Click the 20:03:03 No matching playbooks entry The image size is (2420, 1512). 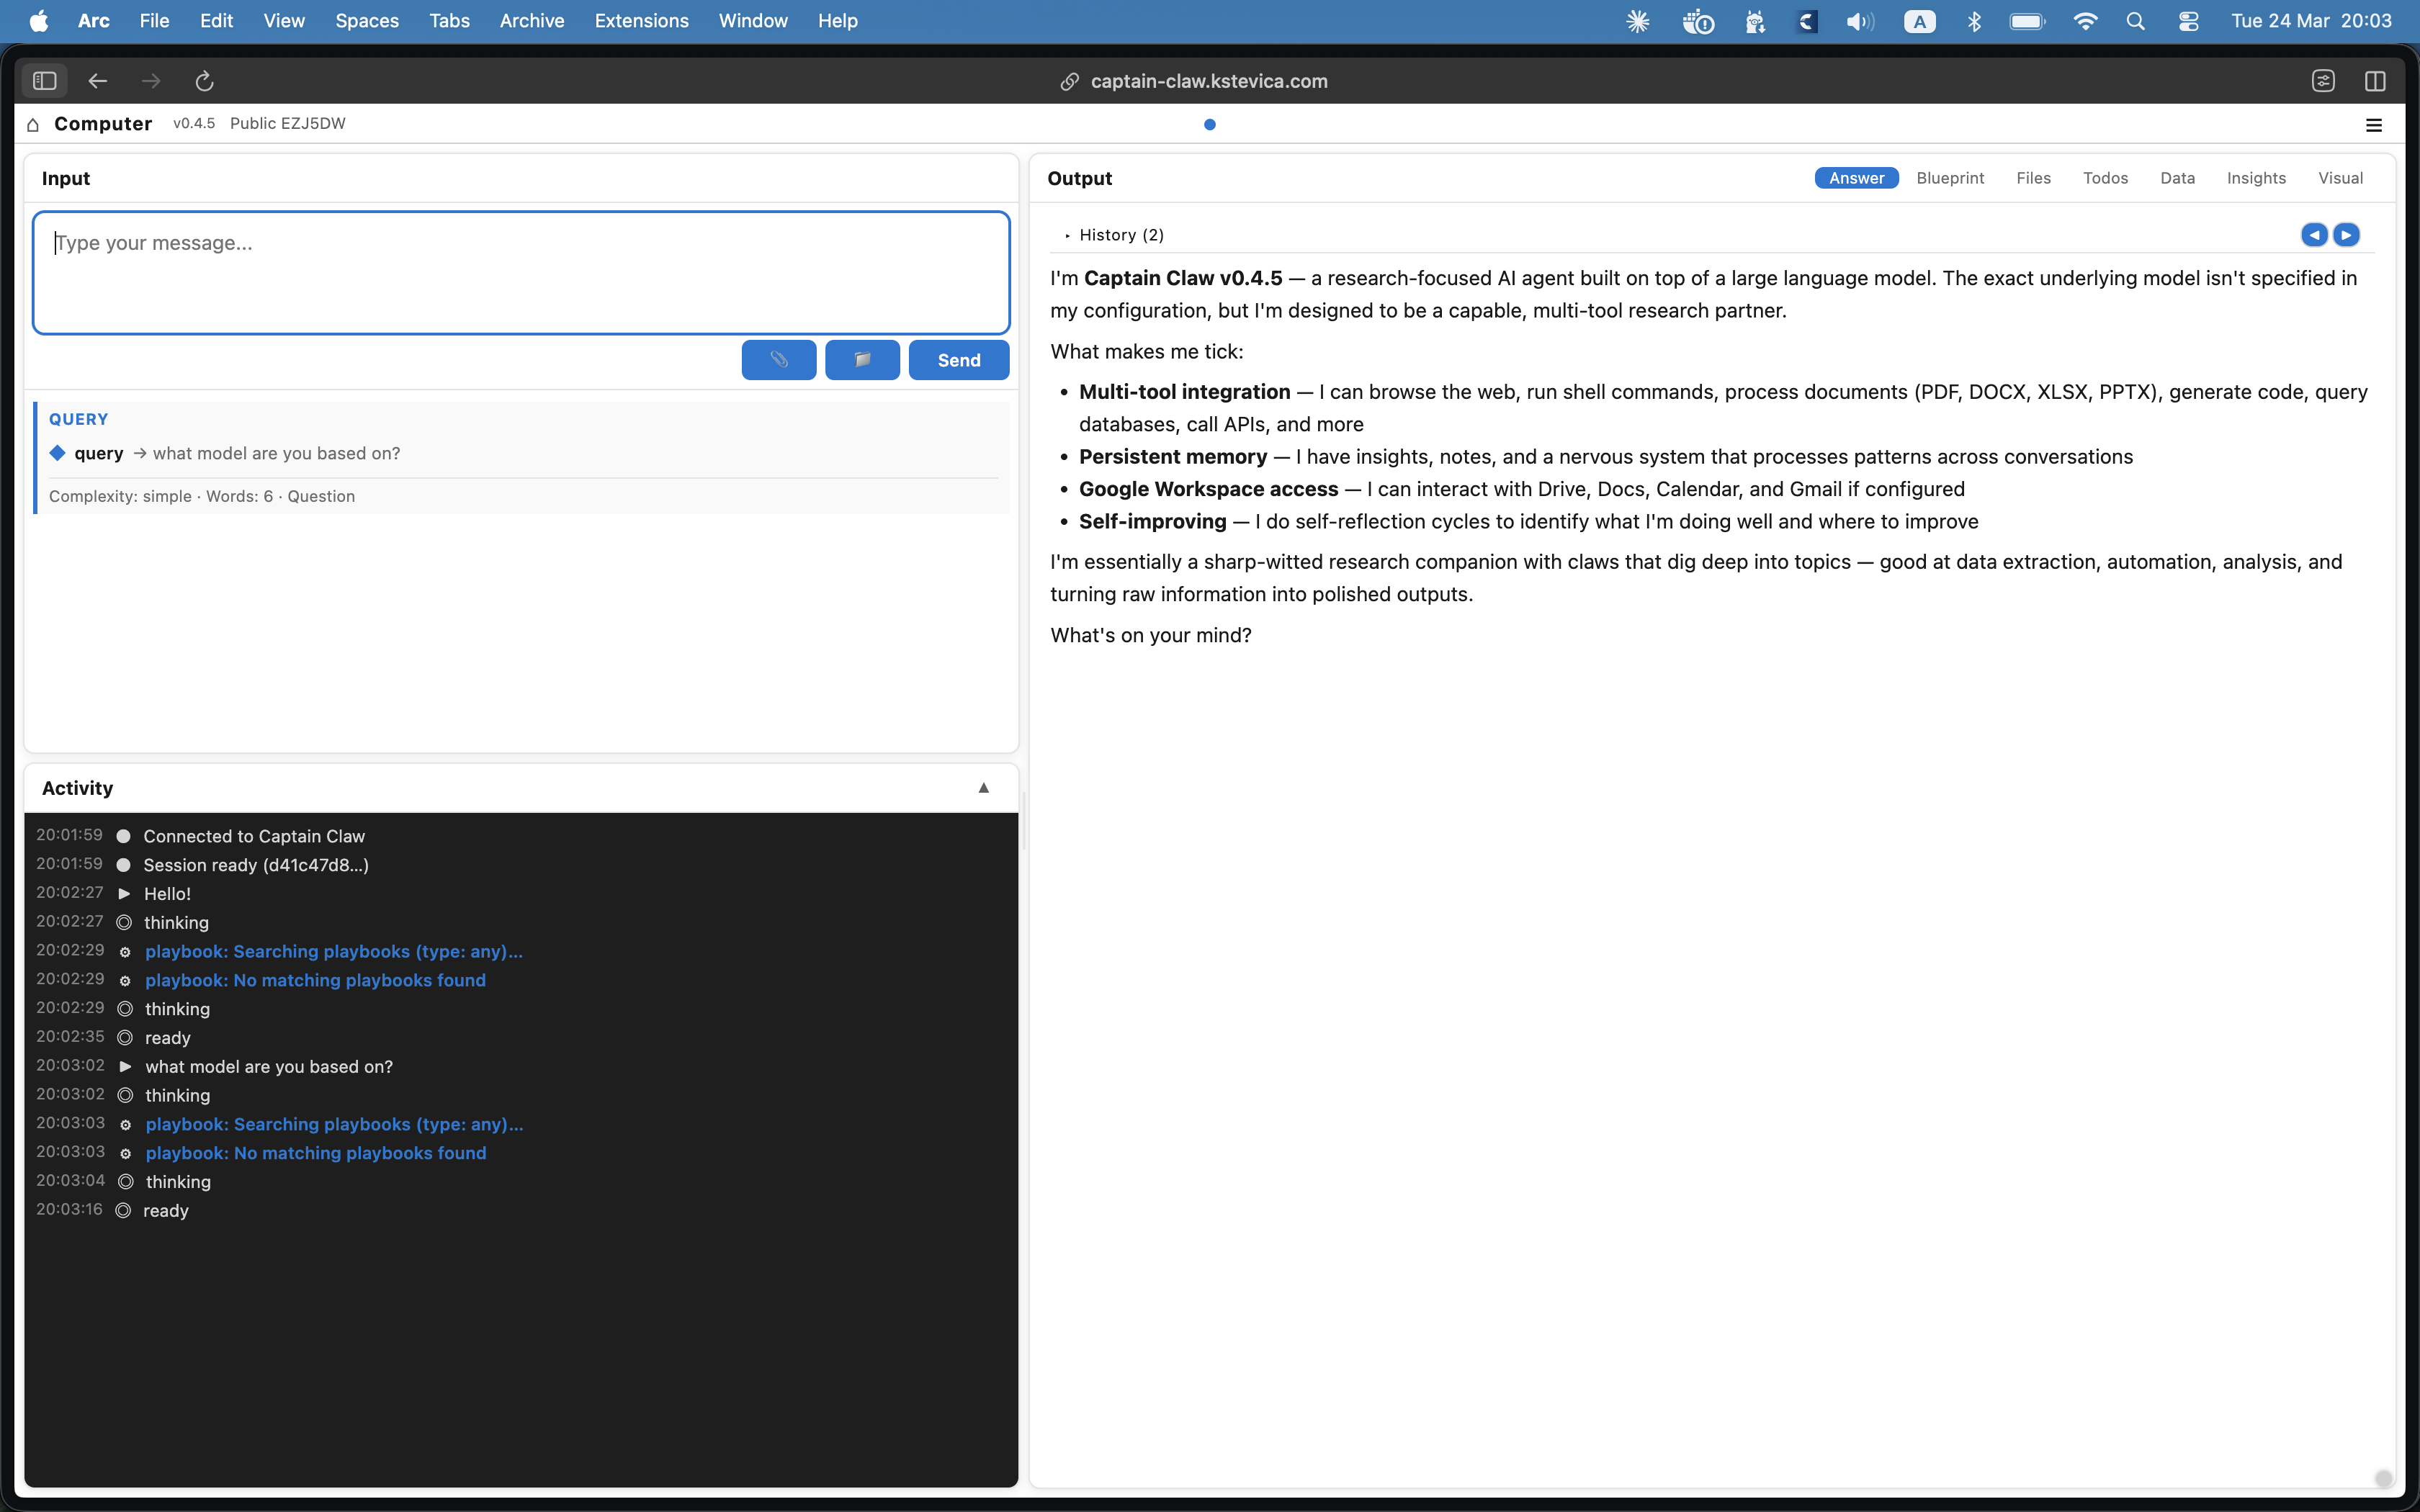click(316, 1153)
